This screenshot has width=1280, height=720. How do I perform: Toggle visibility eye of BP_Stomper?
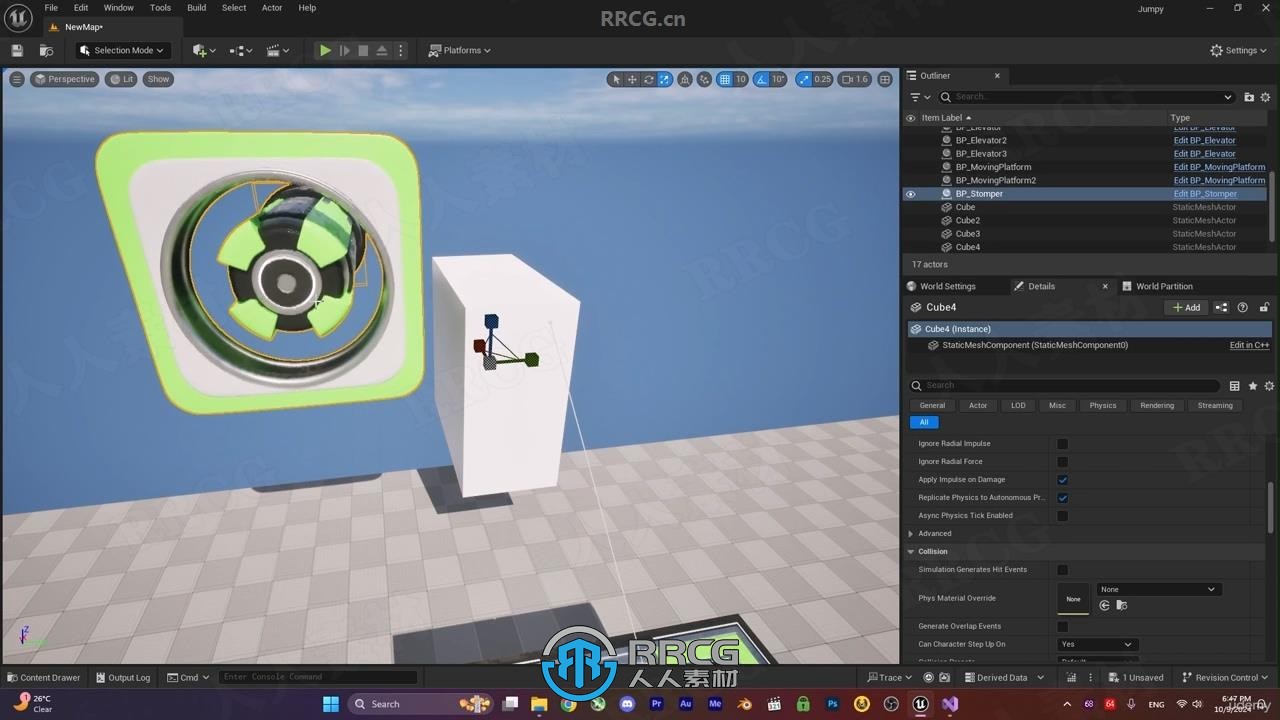pyautogui.click(x=910, y=194)
